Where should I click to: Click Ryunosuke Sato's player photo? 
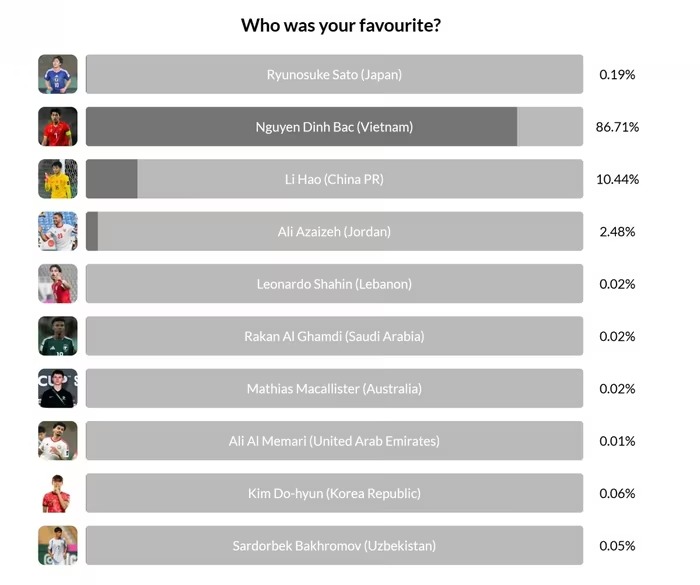click(57, 74)
